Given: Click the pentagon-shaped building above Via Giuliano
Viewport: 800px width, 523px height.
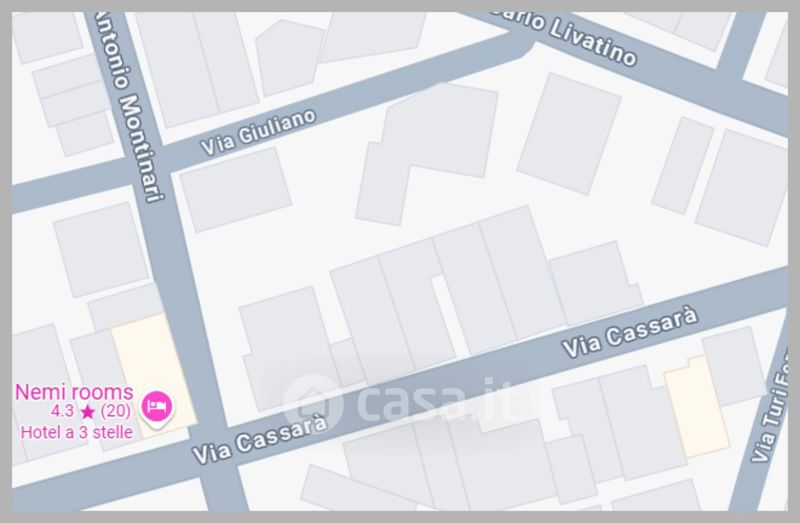Looking at the screenshot, I should 289,58.
